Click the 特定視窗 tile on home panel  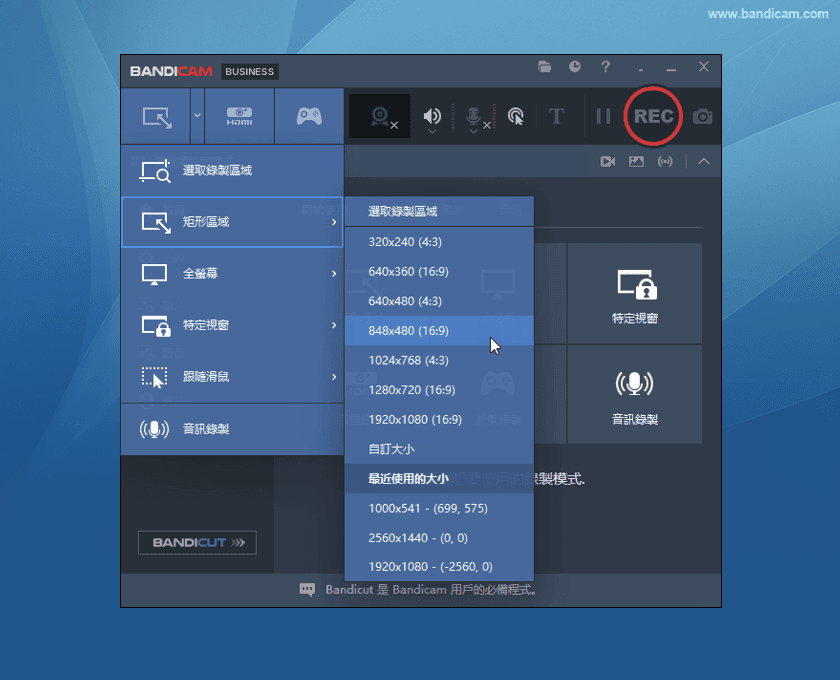(x=635, y=293)
